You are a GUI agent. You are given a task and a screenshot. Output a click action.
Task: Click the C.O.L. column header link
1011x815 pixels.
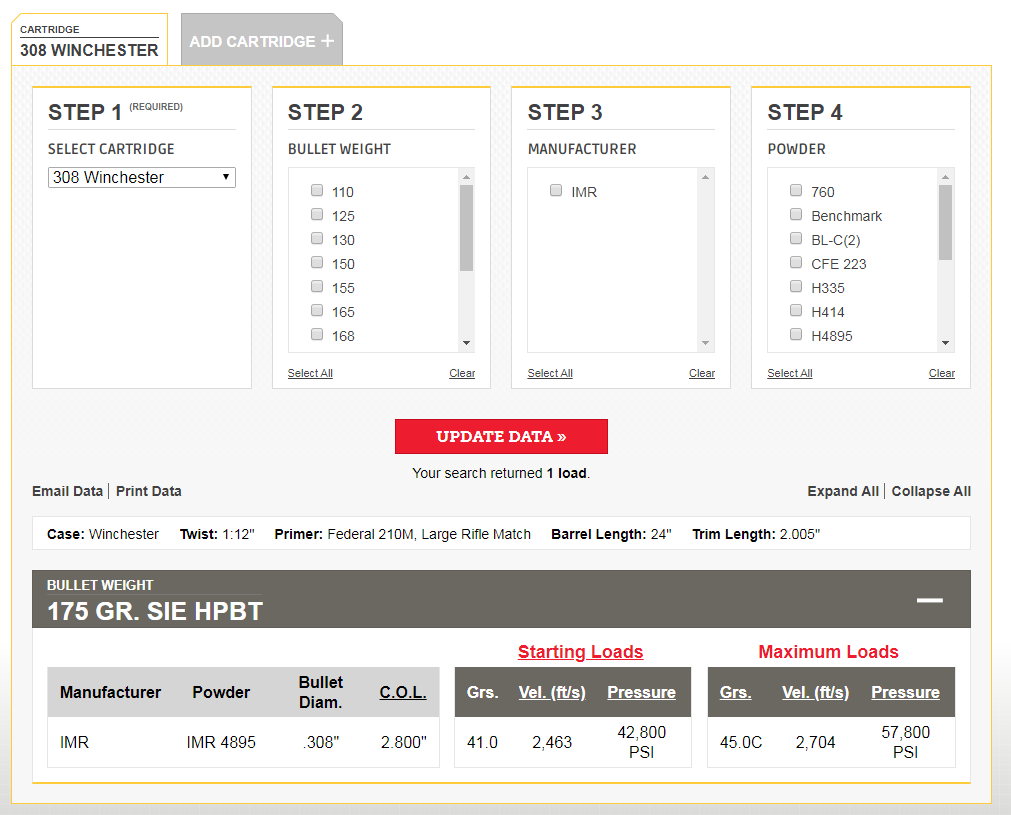[403, 692]
